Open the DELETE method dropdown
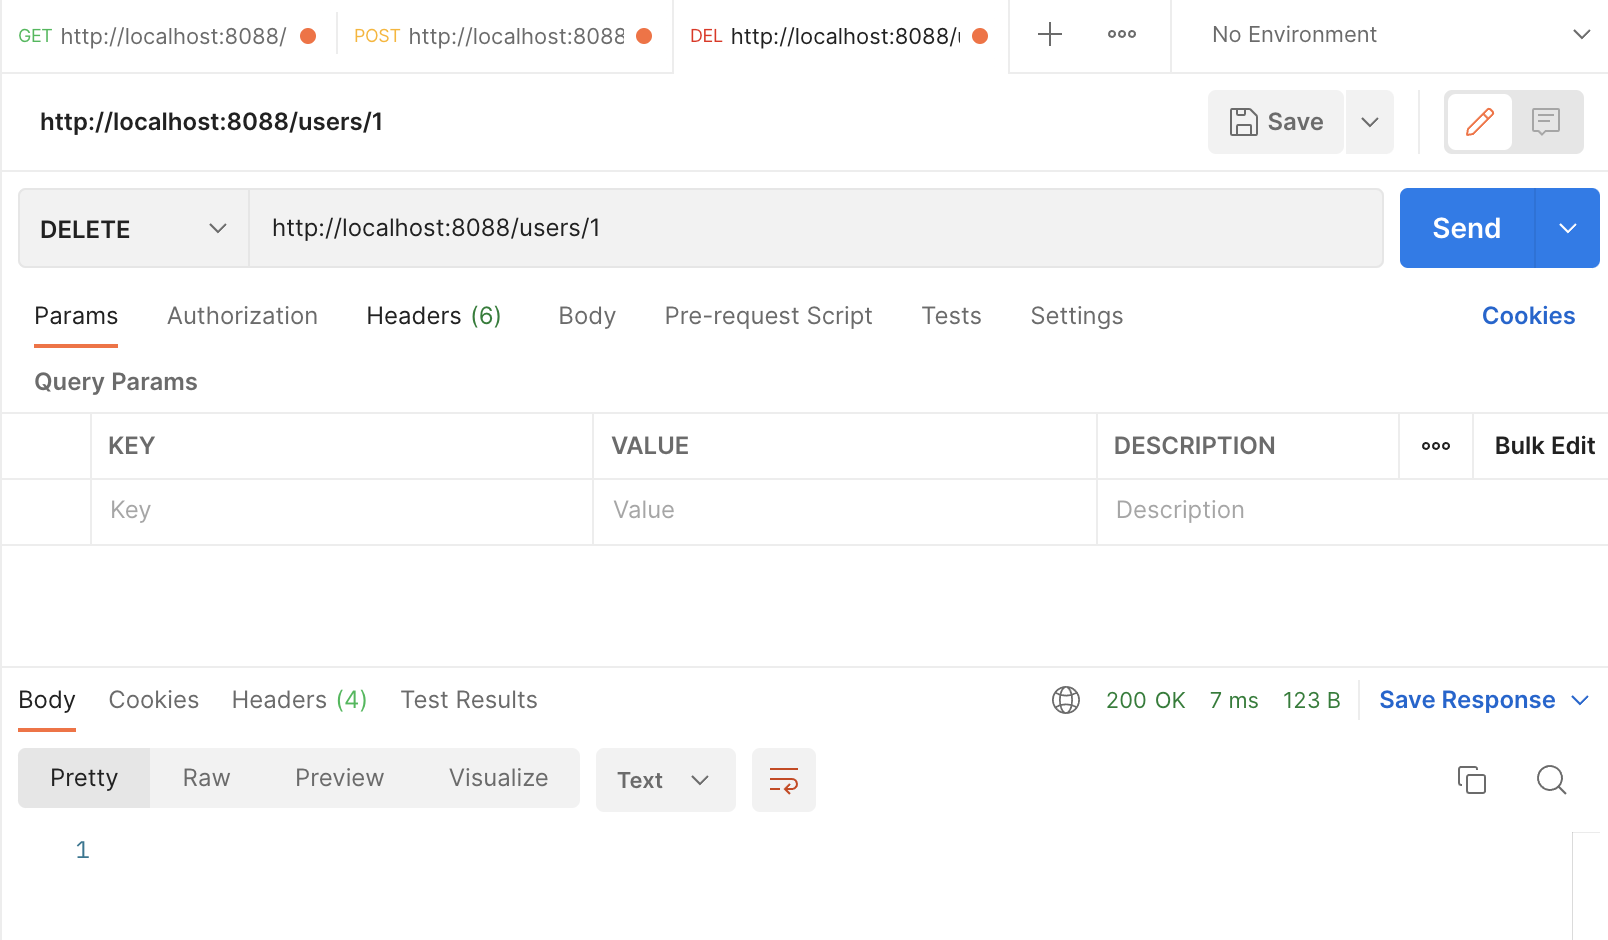The height and width of the screenshot is (940, 1608). (134, 229)
